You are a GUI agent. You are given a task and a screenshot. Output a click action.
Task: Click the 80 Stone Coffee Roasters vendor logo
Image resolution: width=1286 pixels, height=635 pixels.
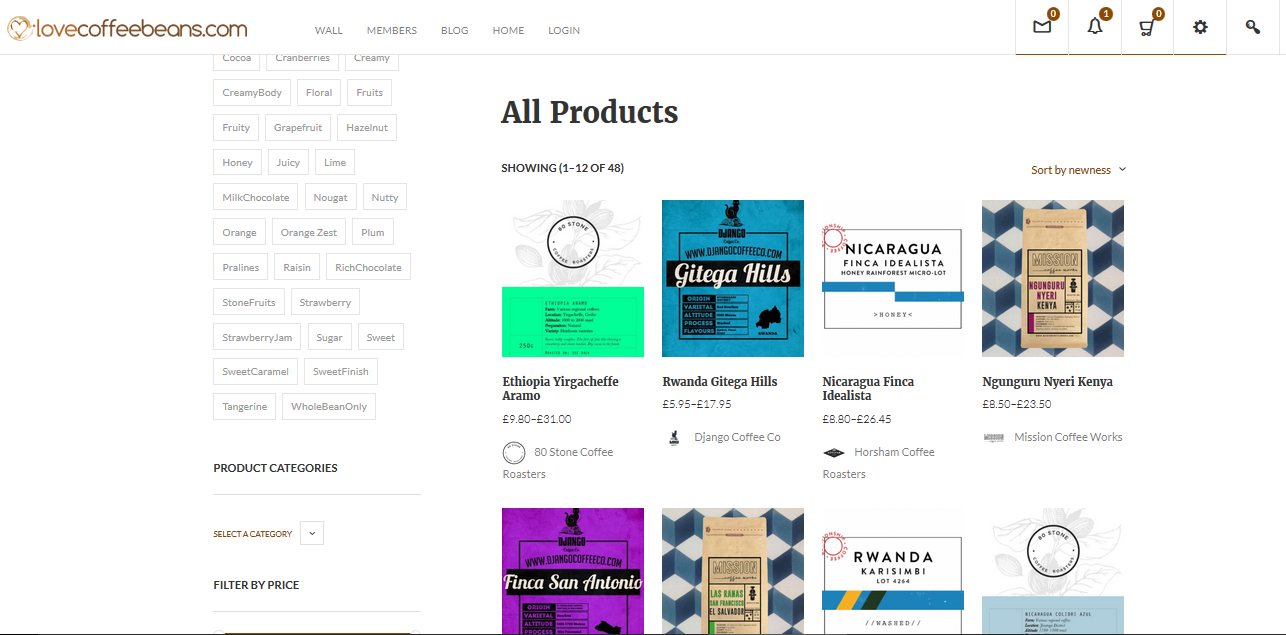pos(514,453)
